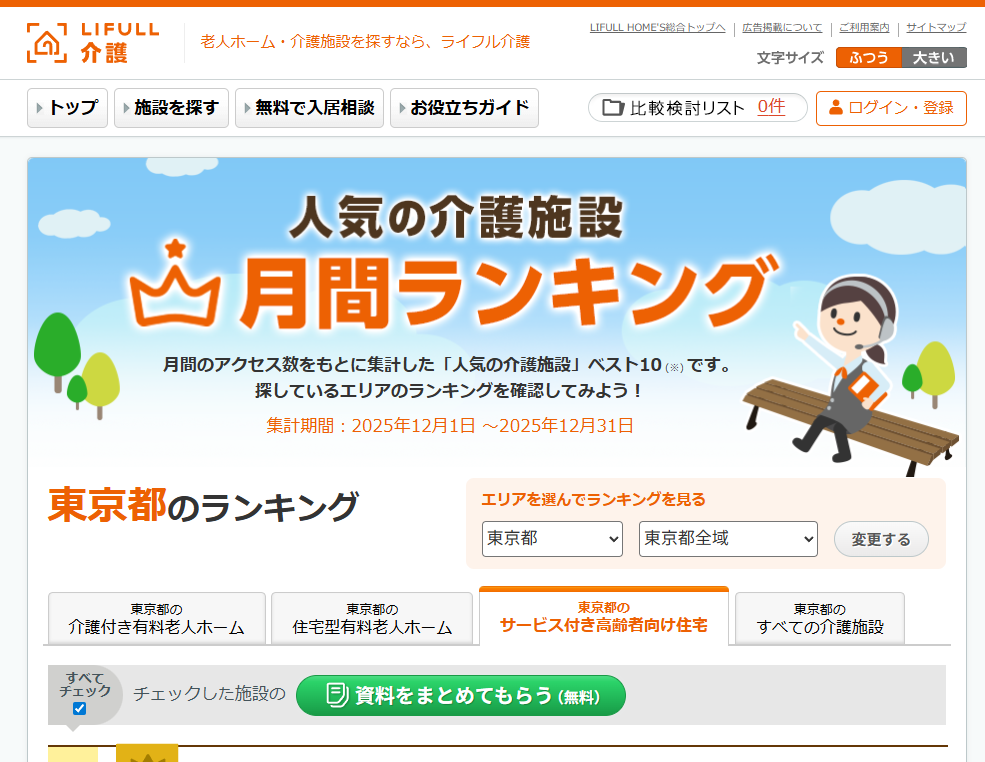Screen dimensions: 985x762
Task: Click the document icon on 資料をまとめてもらう
Action: click(337, 695)
